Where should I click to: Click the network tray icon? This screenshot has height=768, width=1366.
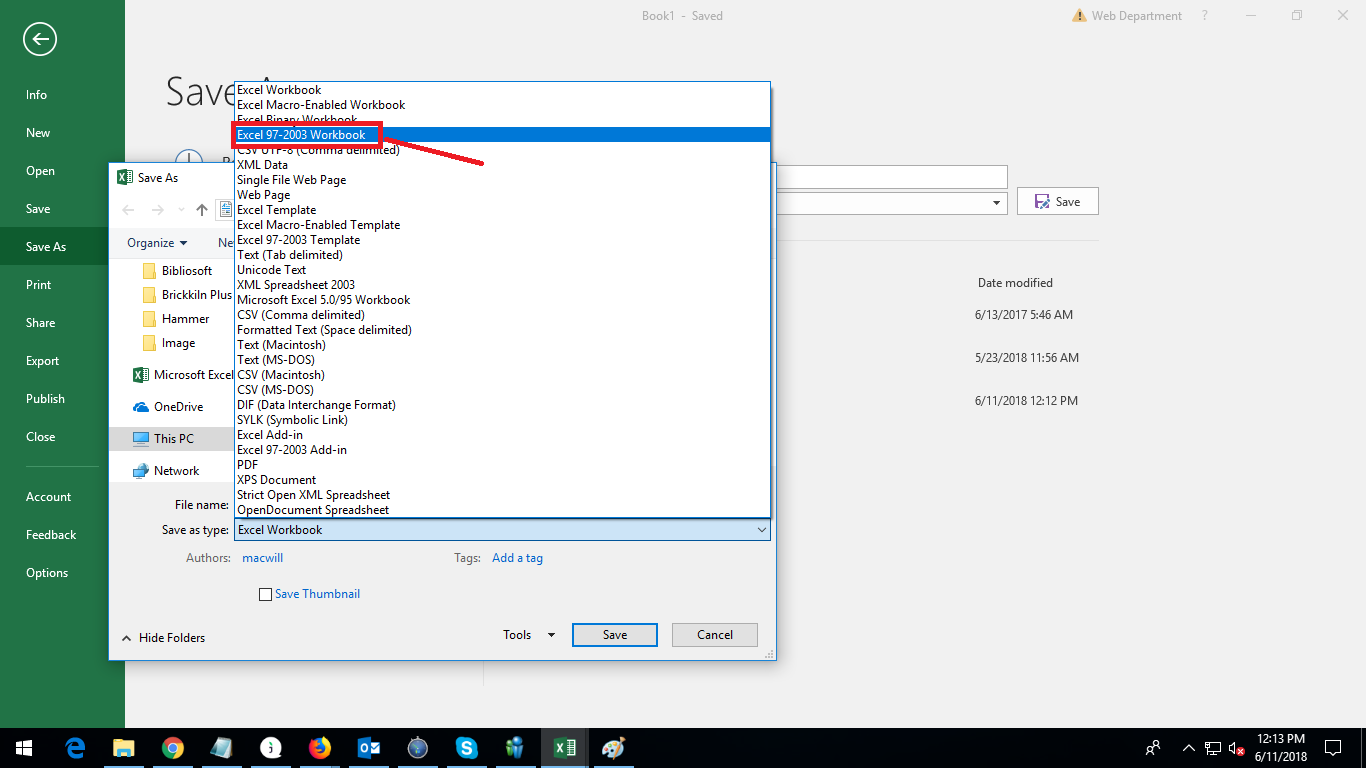pyautogui.click(x=1213, y=747)
